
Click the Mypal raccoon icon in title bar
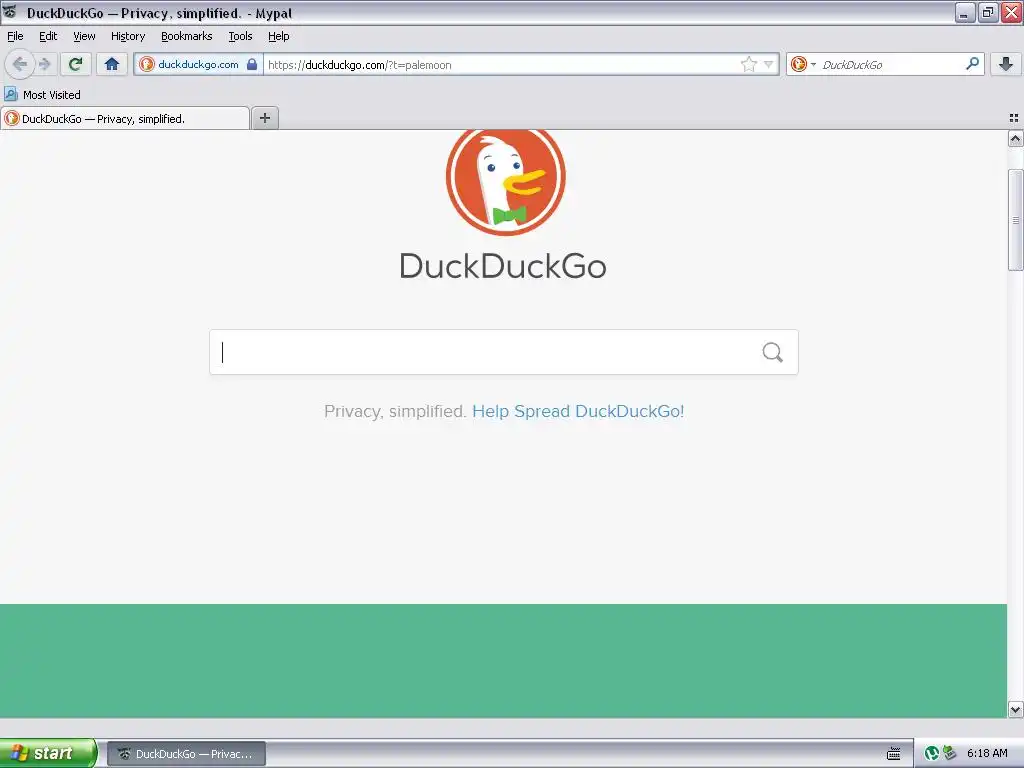click(x=10, y=12)
